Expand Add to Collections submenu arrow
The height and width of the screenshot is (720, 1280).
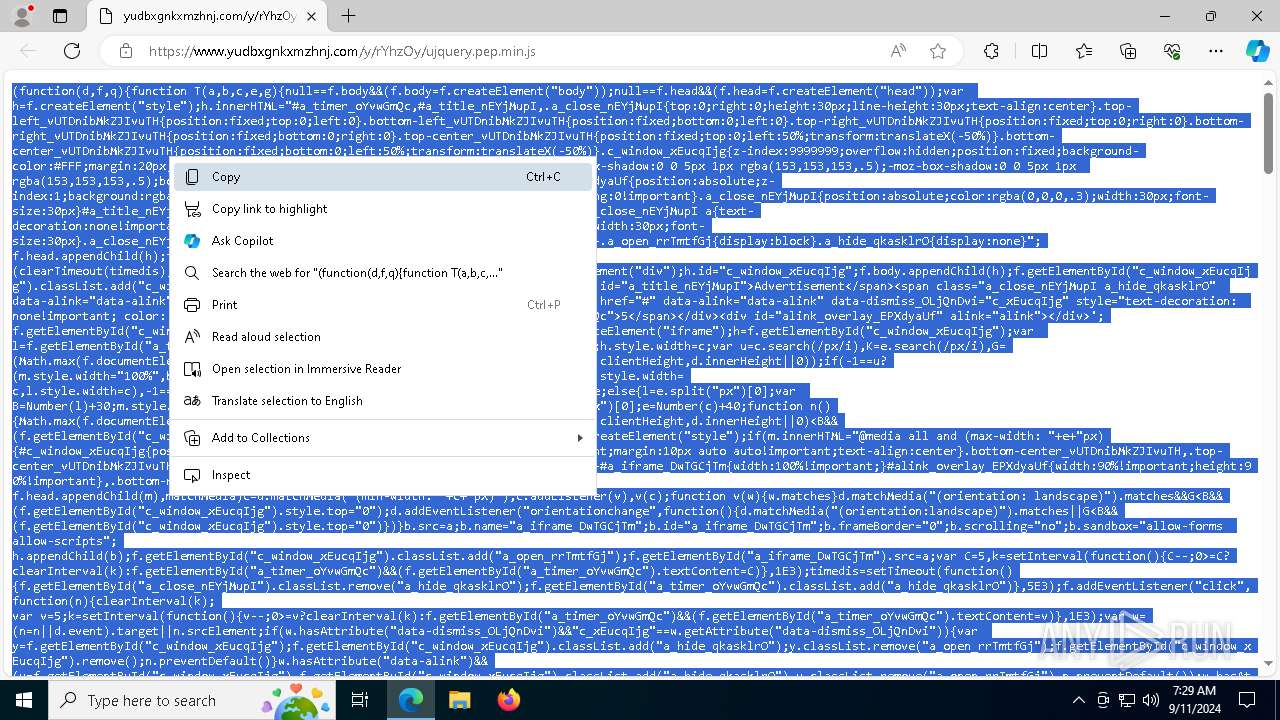coord(580,438)
